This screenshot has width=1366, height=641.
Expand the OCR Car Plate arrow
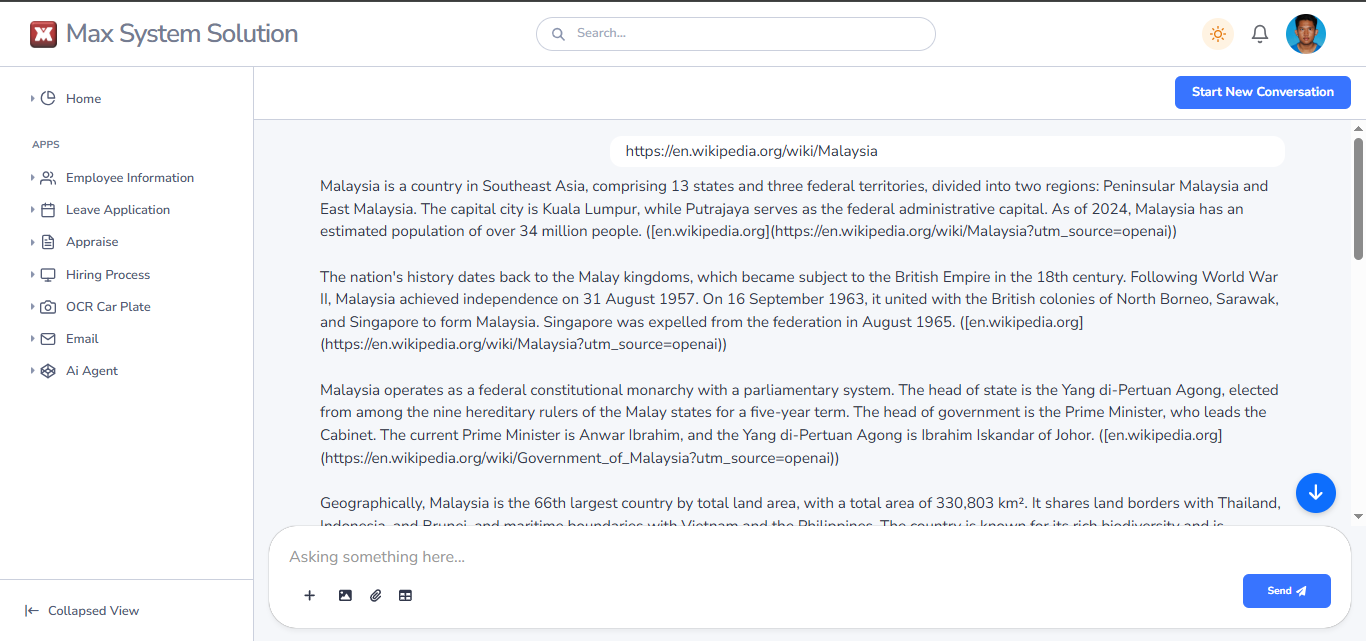point(32,307)
